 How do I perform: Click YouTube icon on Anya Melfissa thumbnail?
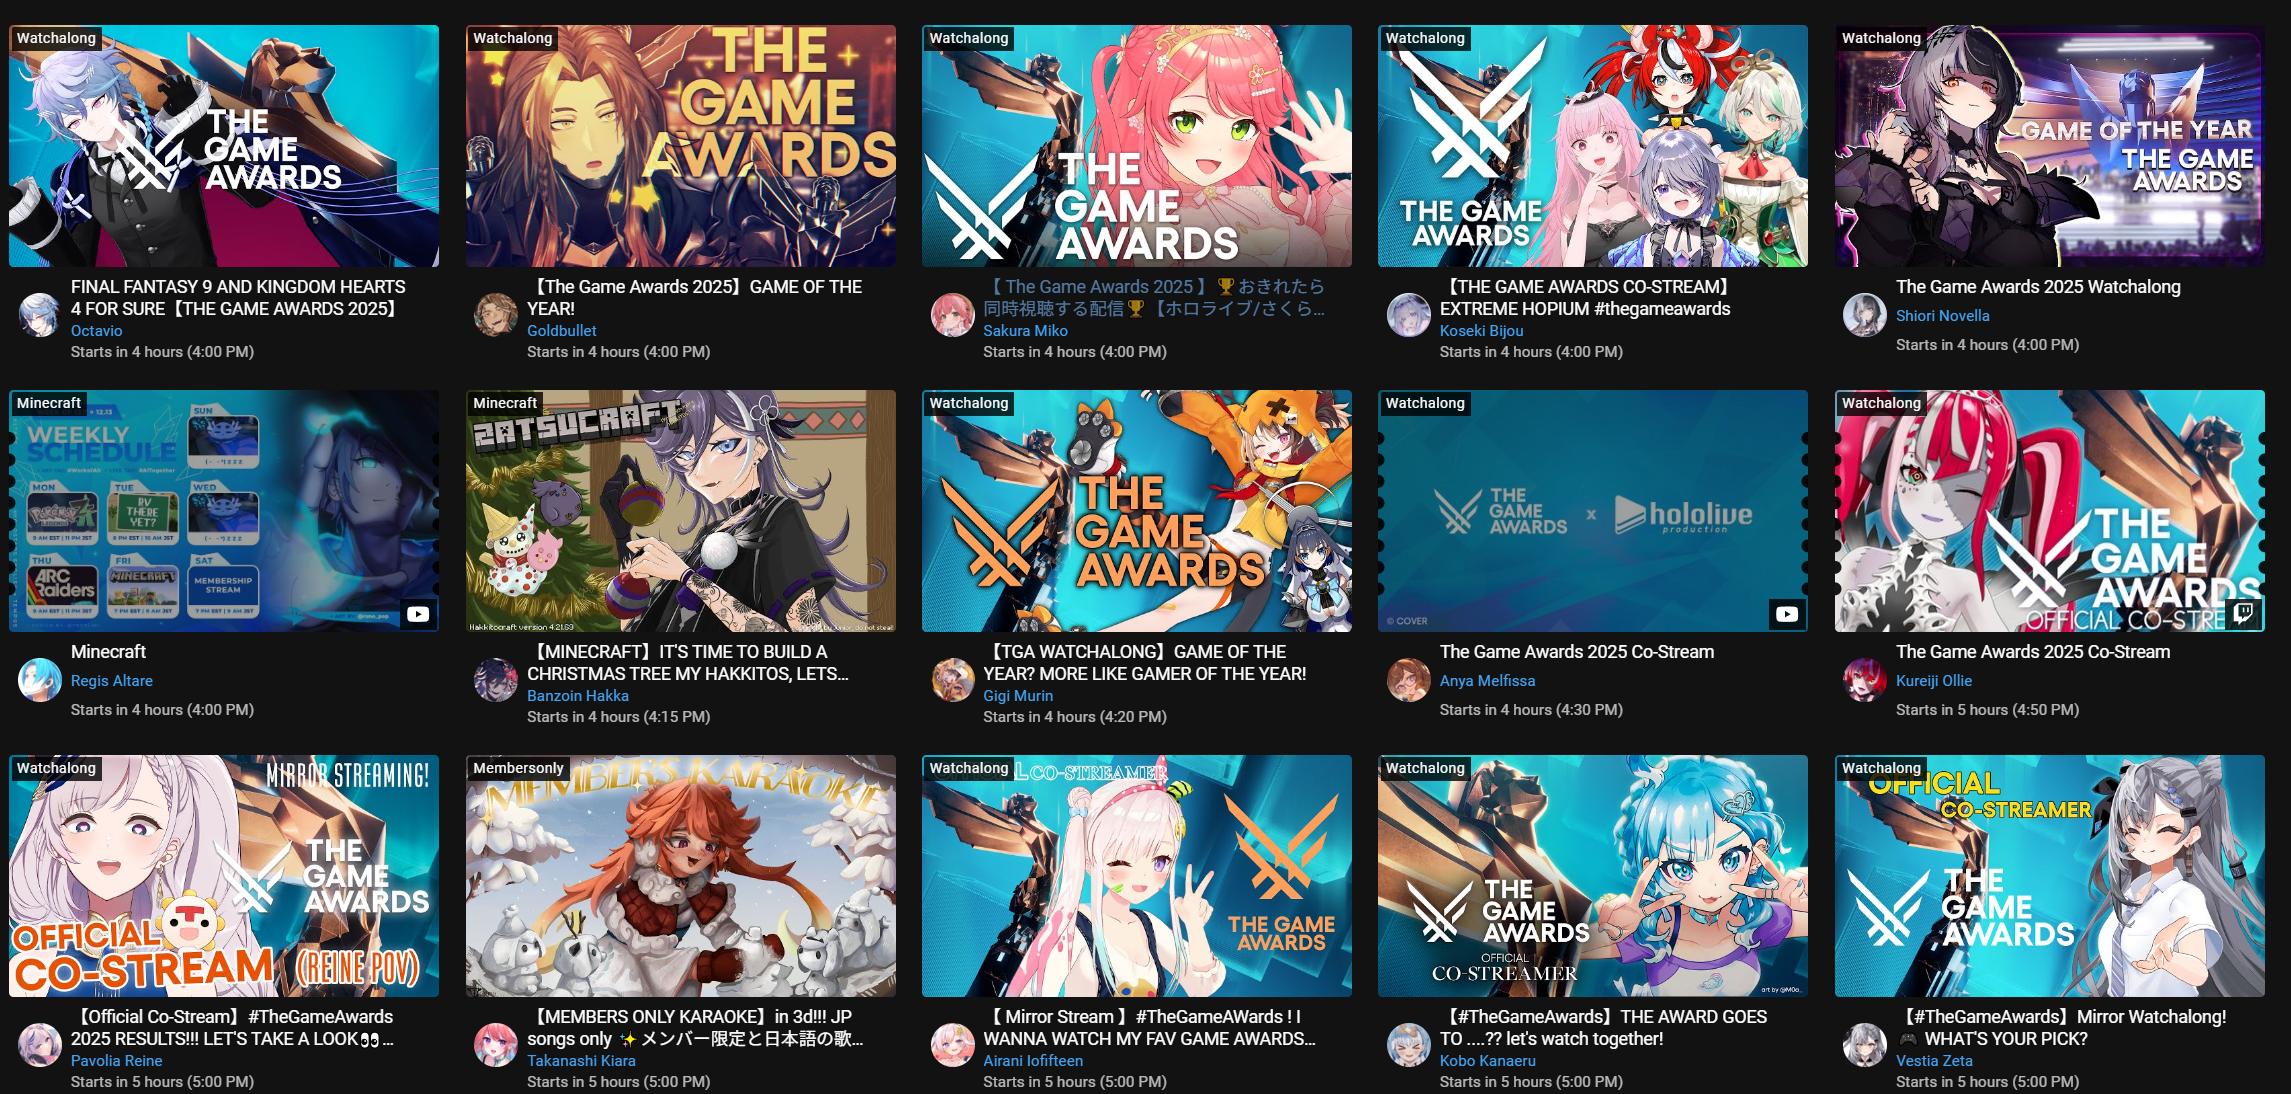(x=1787, y=614)
